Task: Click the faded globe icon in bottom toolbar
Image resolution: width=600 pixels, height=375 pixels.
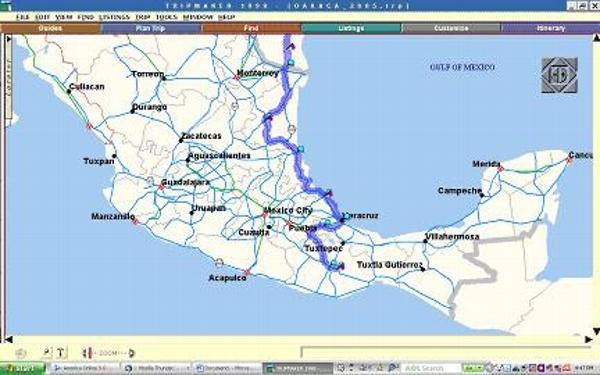Action: tap(21, 353)
